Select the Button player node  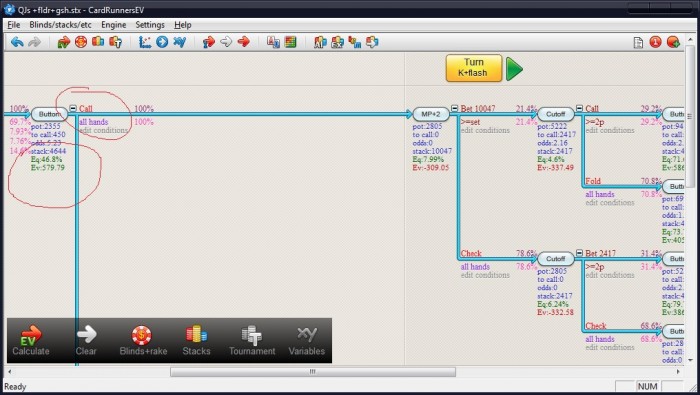(49, 114)
